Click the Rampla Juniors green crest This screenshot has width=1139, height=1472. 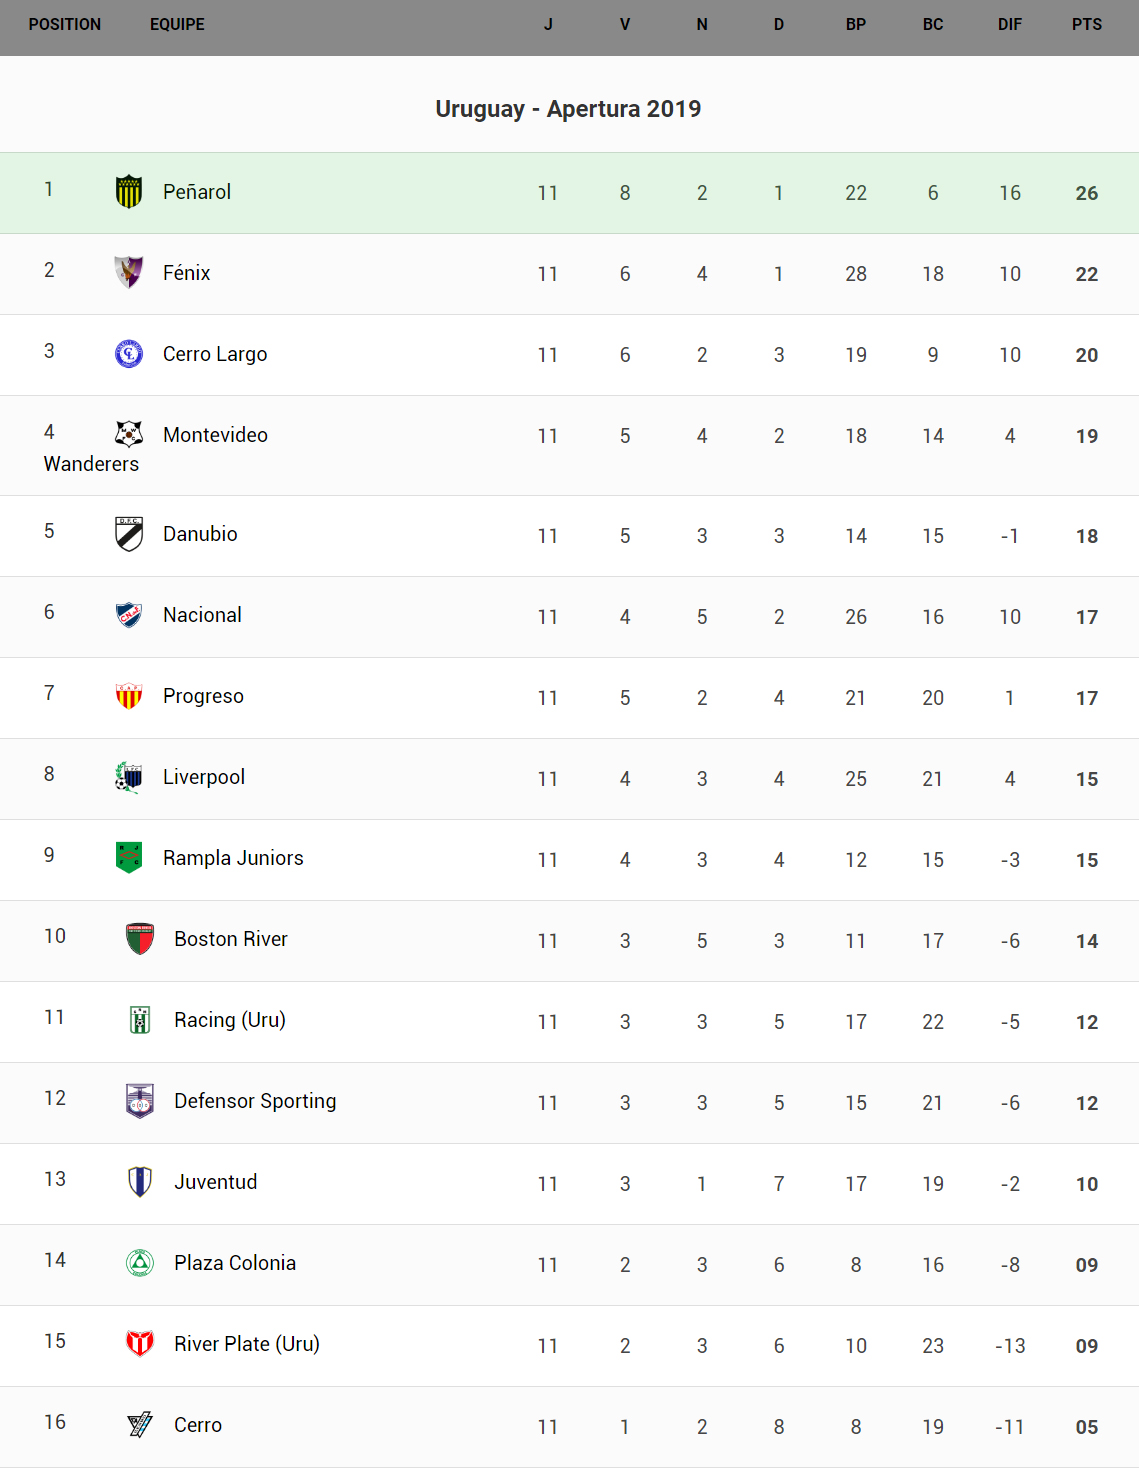pos(129,857)
